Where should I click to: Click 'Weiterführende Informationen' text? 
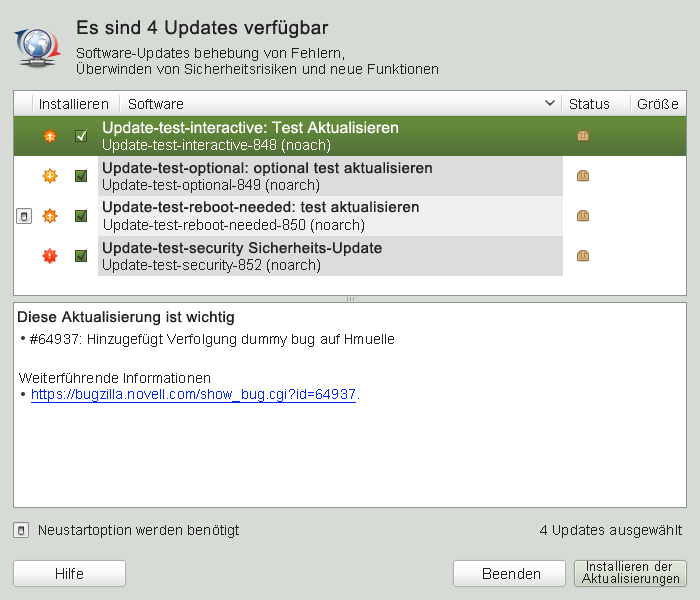(115, 378)
